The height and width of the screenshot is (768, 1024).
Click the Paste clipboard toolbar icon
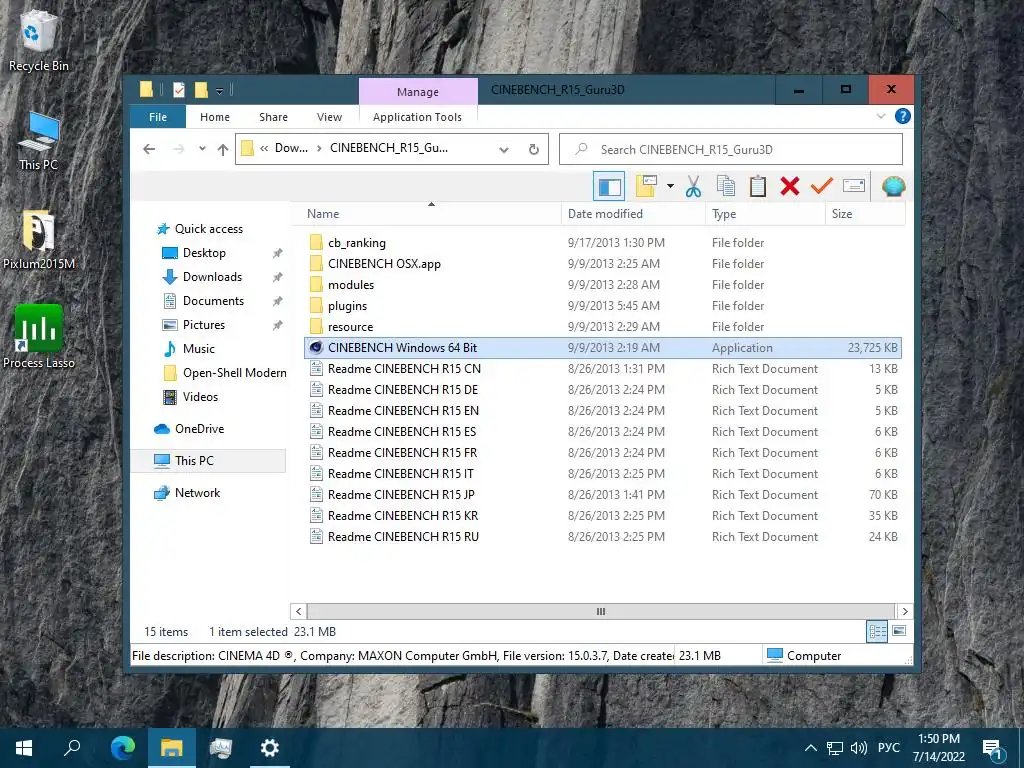coord(758,187)
